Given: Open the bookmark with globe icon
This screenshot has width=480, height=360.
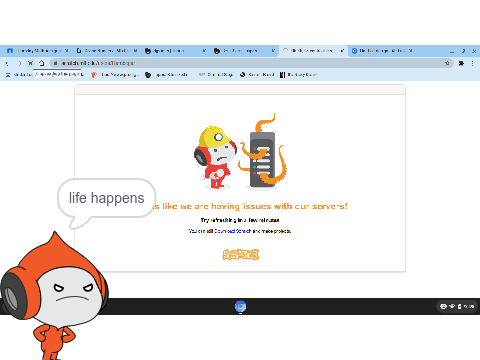Looking at the screenshot, I should point(257,75).
